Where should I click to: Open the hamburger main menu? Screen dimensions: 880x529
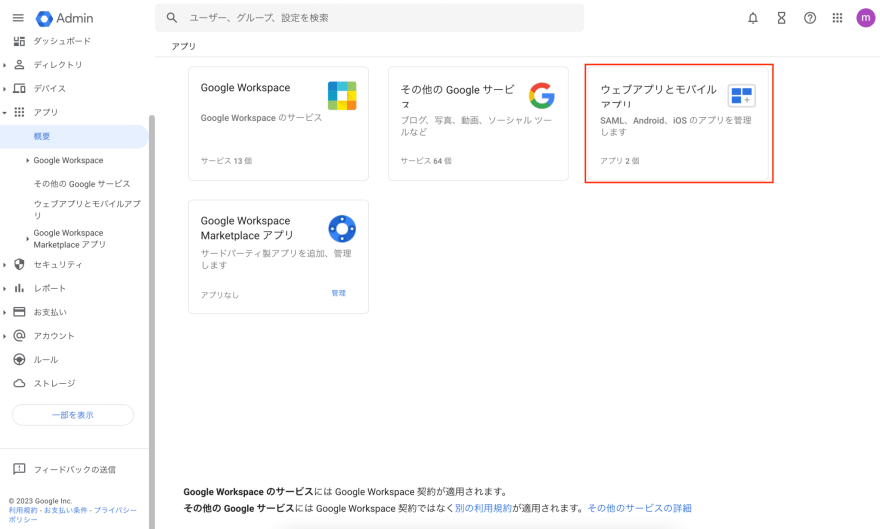18,18
